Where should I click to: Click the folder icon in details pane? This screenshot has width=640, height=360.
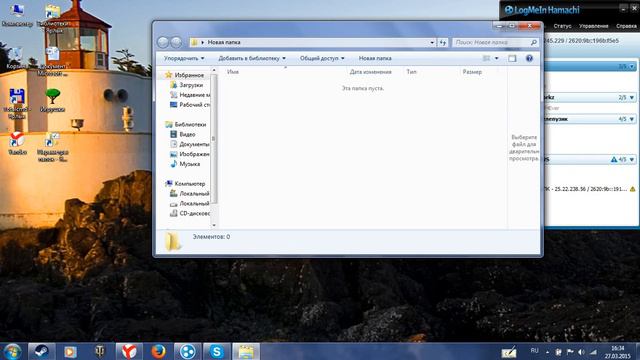tap(173, 241)
